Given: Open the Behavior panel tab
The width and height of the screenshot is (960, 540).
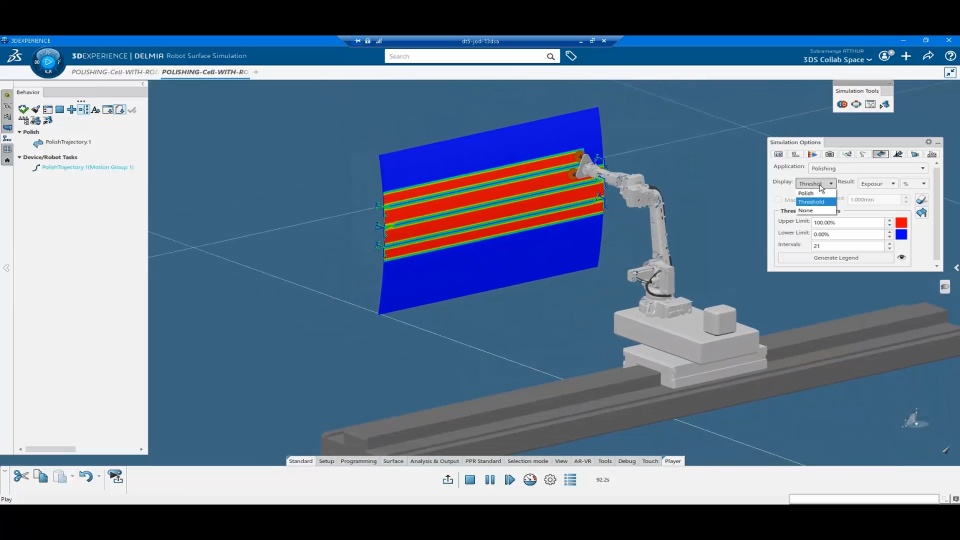Looking at the screenshot, I should tap(28, 92).
